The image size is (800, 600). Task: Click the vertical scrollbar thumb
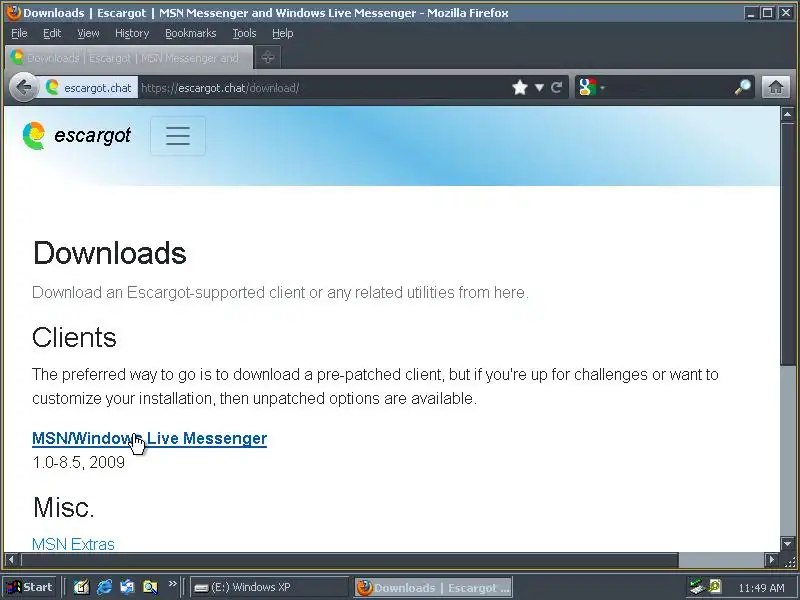click(787, 243)
